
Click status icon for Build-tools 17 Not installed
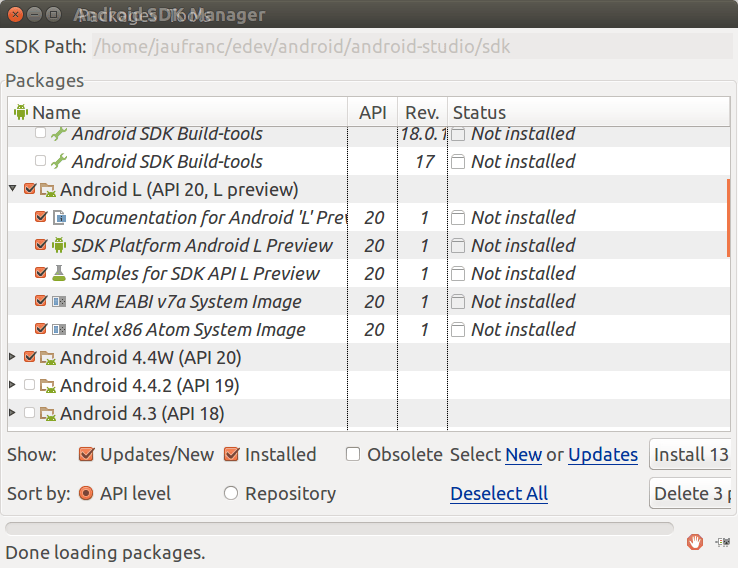click(x=458, y=161)
